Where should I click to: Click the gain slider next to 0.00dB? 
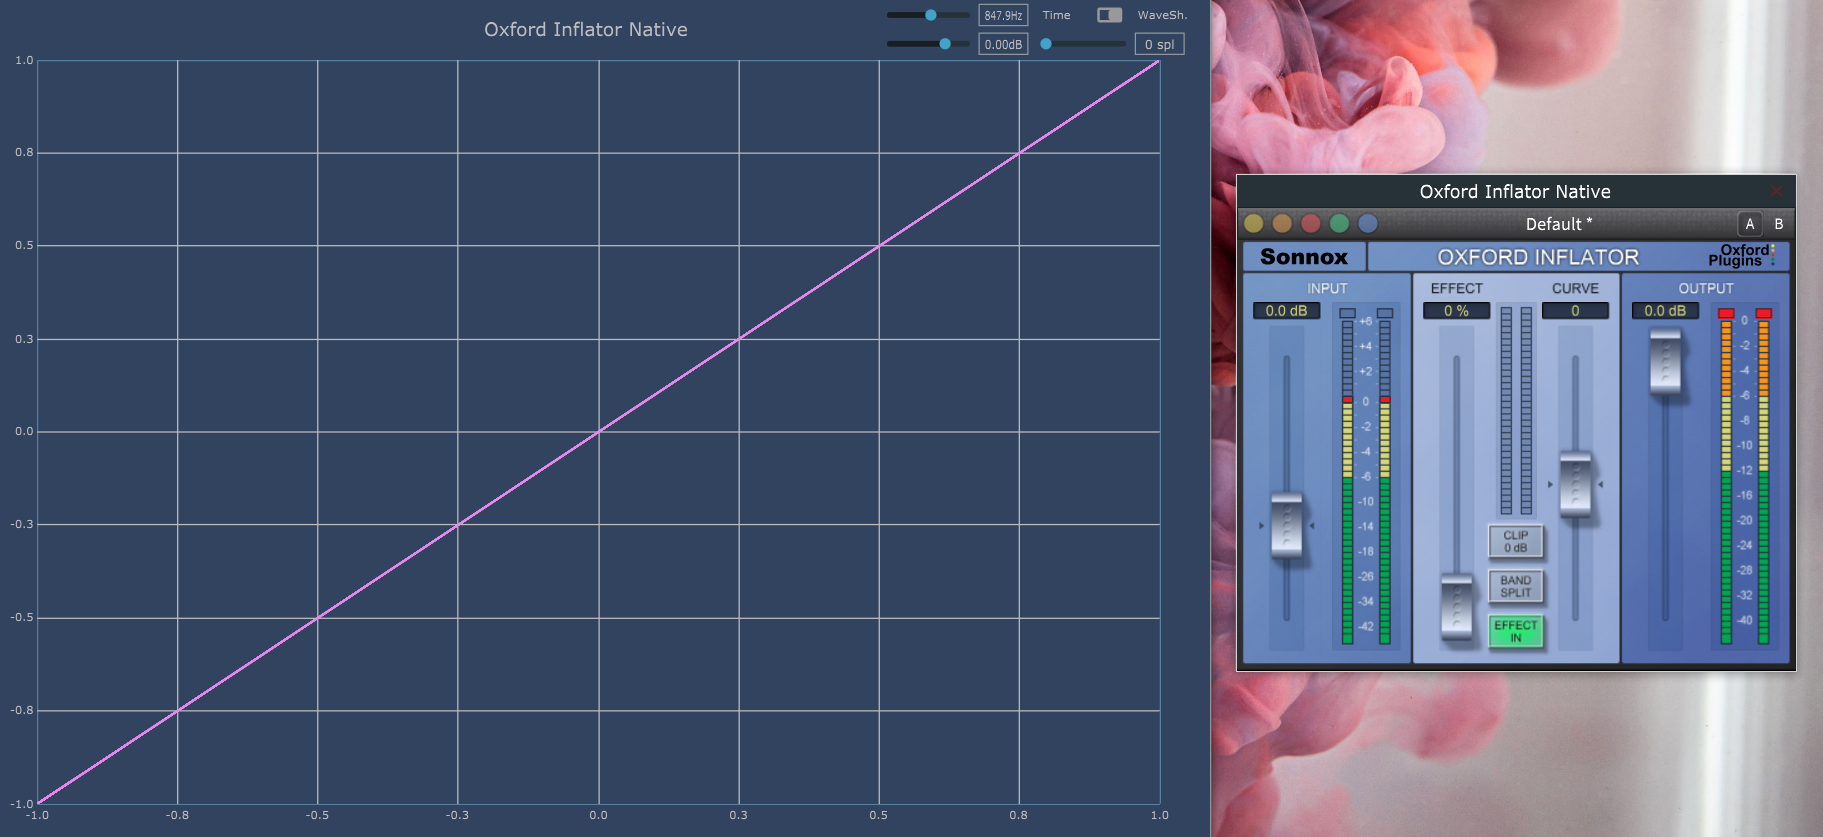click(x=928, y=44)
